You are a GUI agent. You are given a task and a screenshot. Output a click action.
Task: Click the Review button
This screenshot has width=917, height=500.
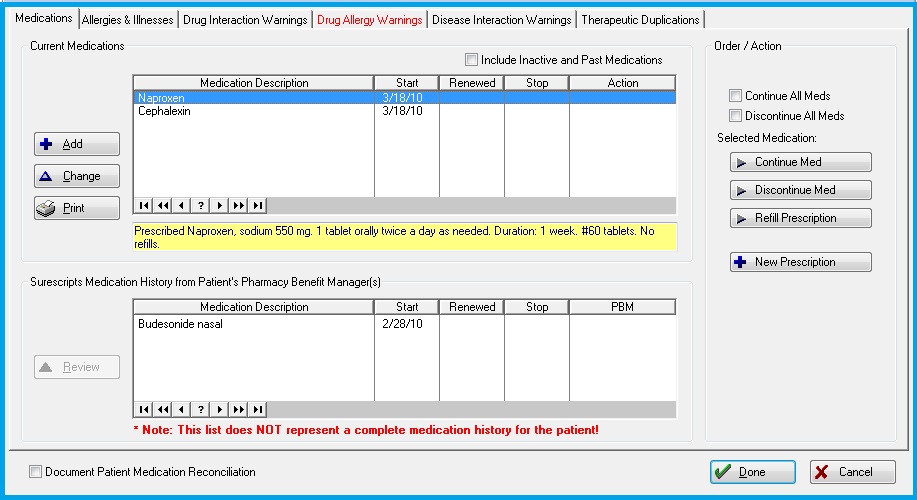tap(77, 367)
